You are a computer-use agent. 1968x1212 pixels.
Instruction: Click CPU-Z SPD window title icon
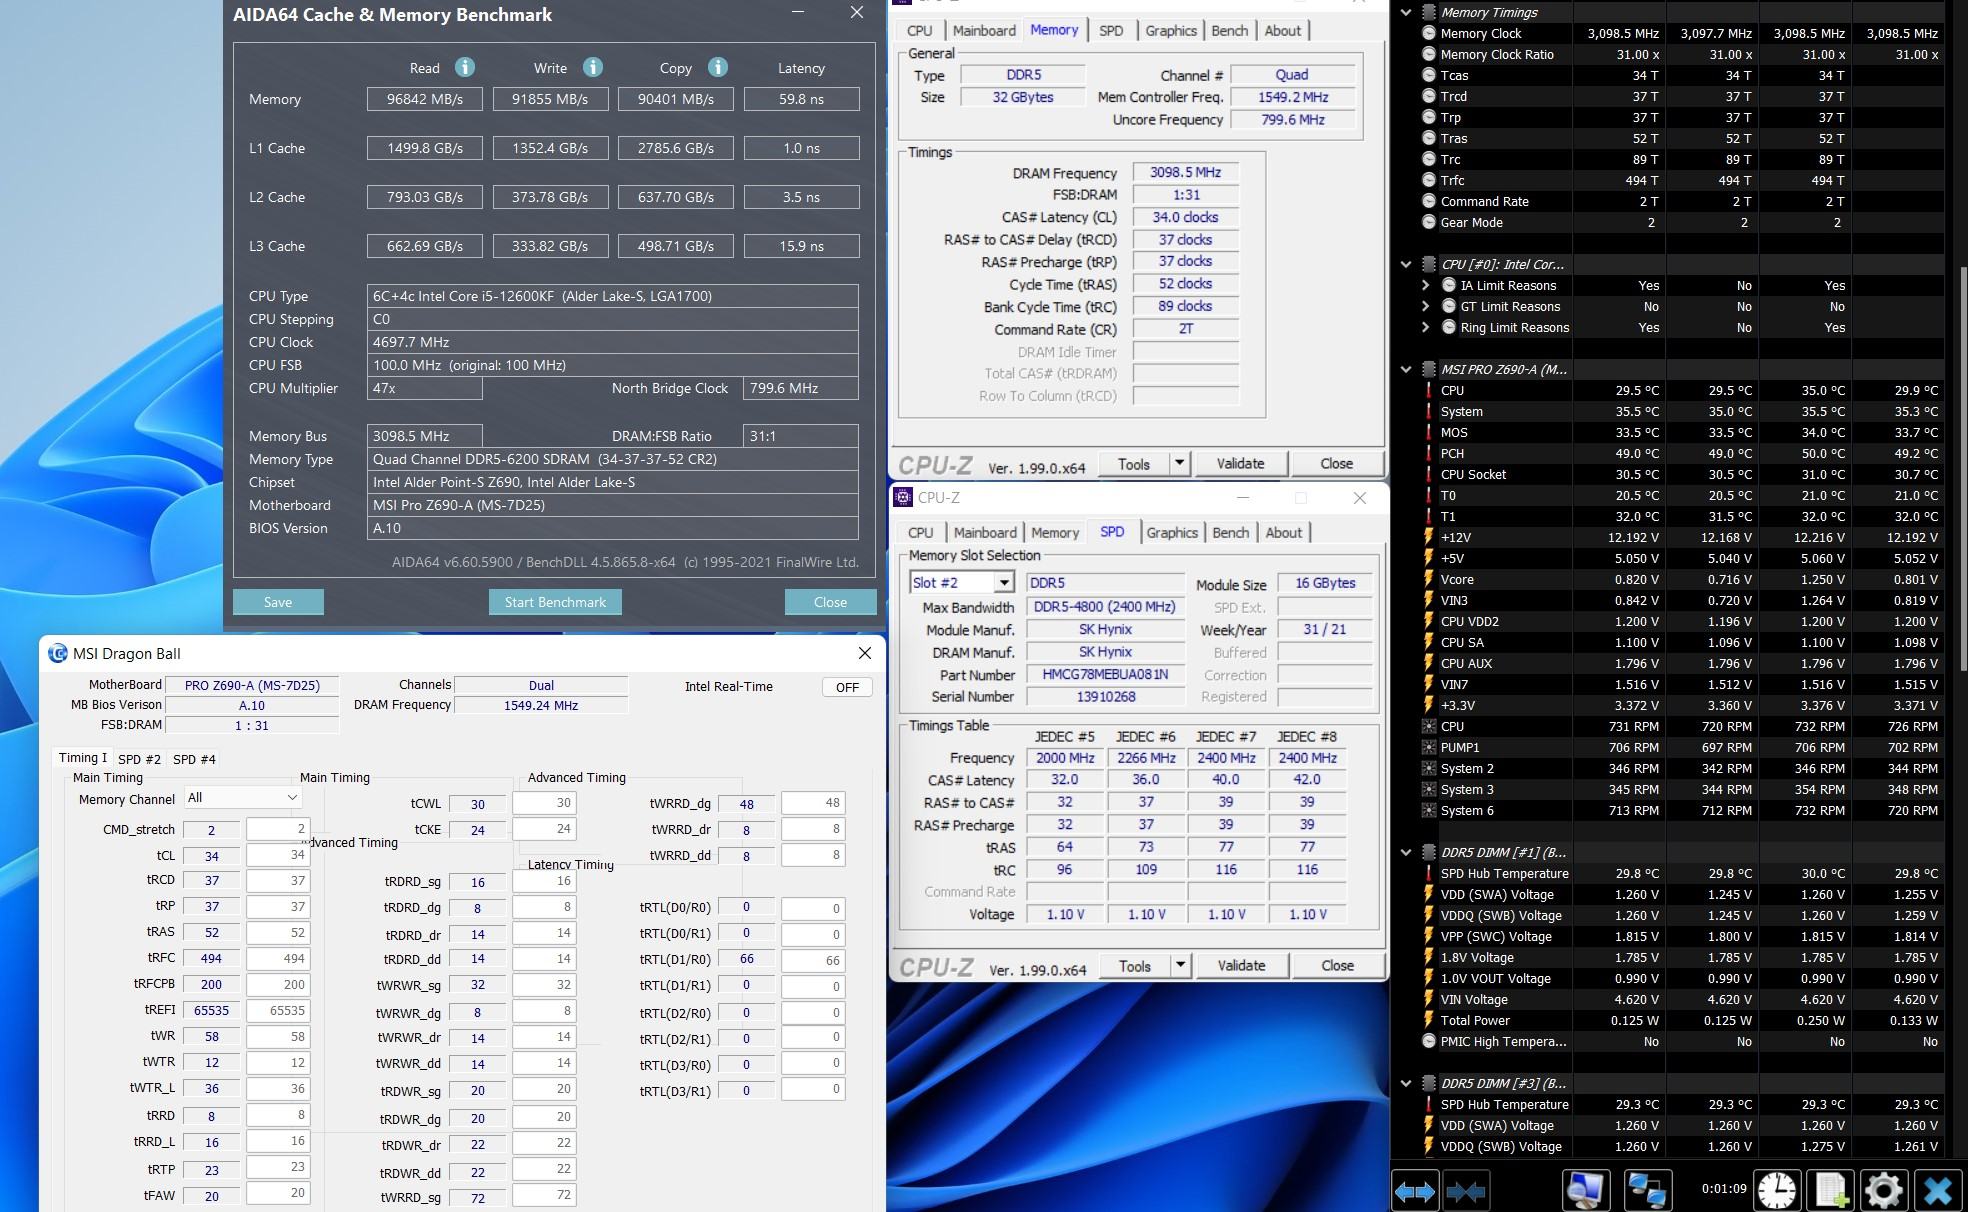[x=903, y=497]
